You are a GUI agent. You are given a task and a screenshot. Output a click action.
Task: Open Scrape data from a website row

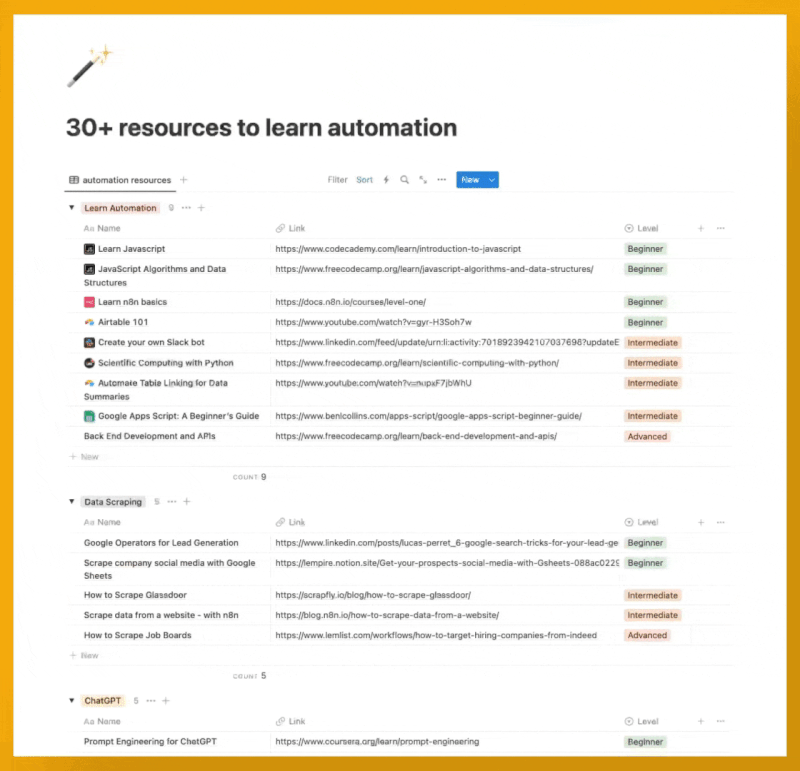(161, 615)
